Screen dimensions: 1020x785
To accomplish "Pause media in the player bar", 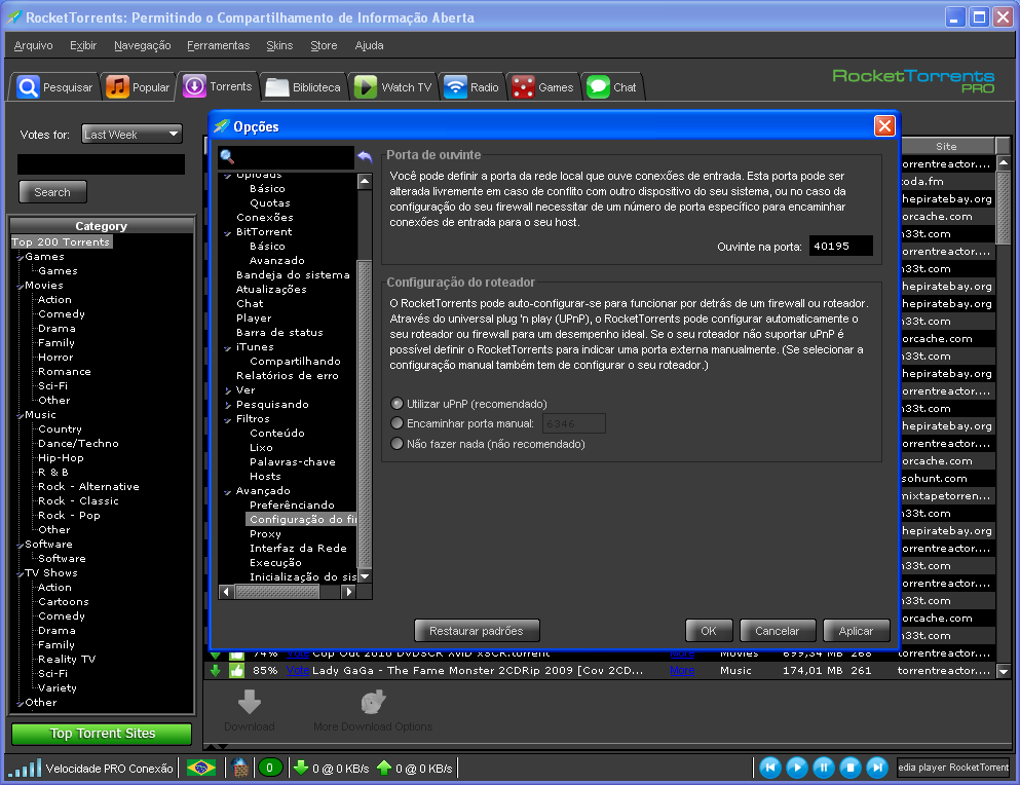I will (824, 768).
